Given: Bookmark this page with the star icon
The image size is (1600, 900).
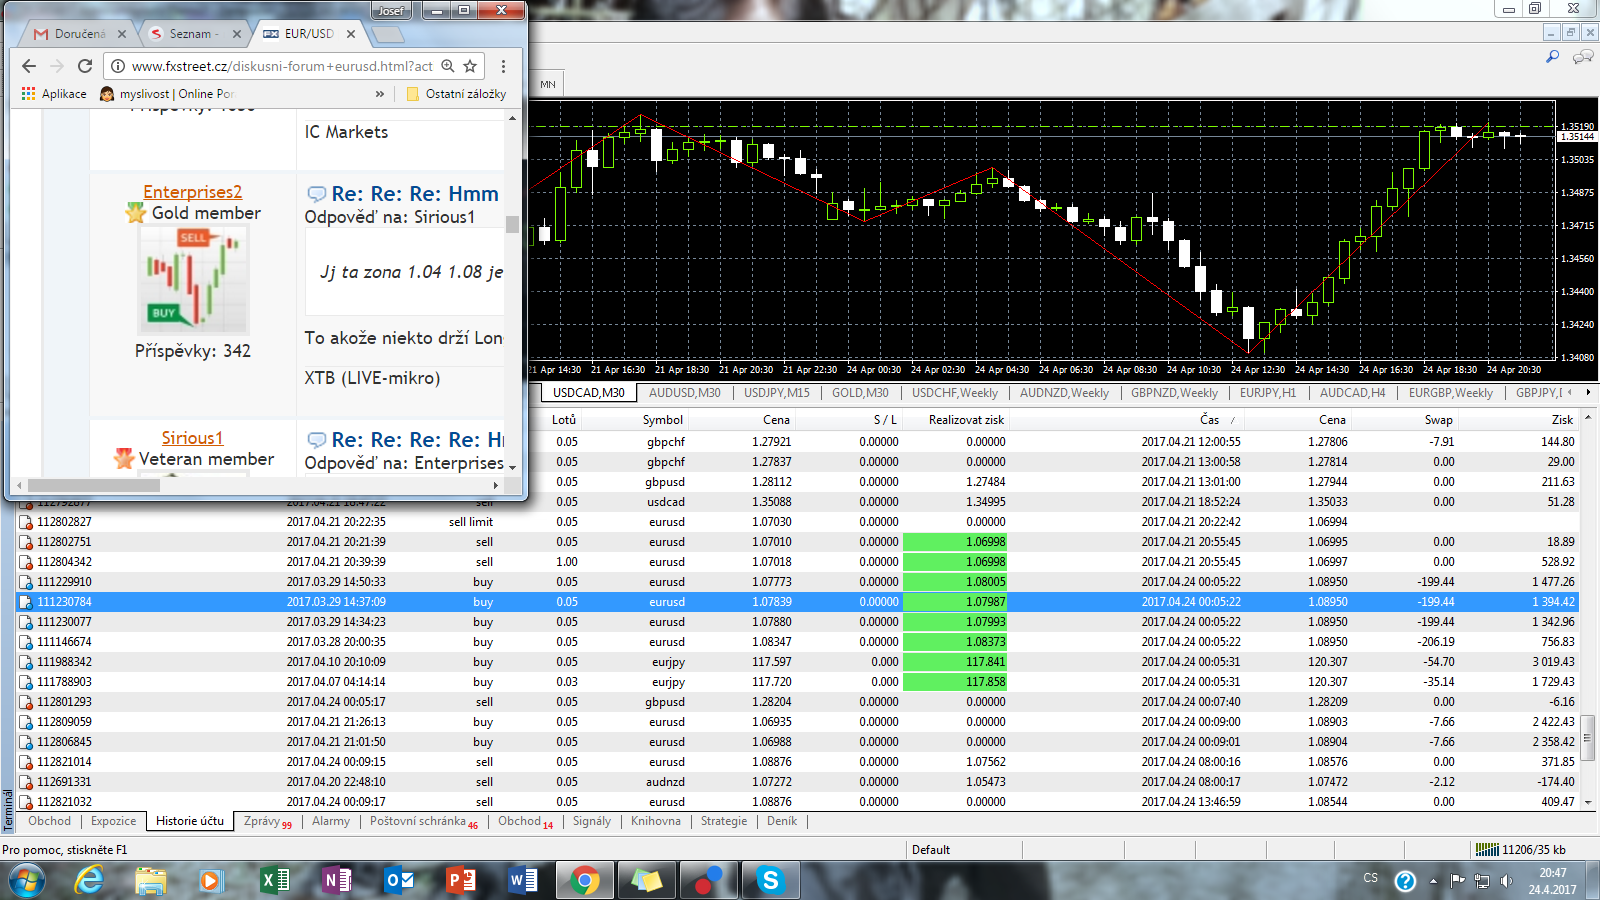Looking at the screenshot, I should tap(470, 66).
